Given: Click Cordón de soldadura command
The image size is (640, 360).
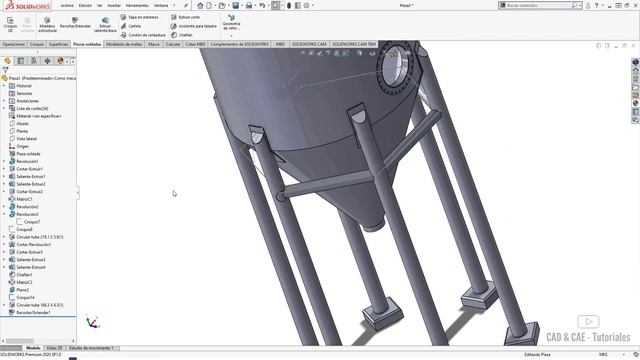Looking at the screenshot, I should (143, 35).
